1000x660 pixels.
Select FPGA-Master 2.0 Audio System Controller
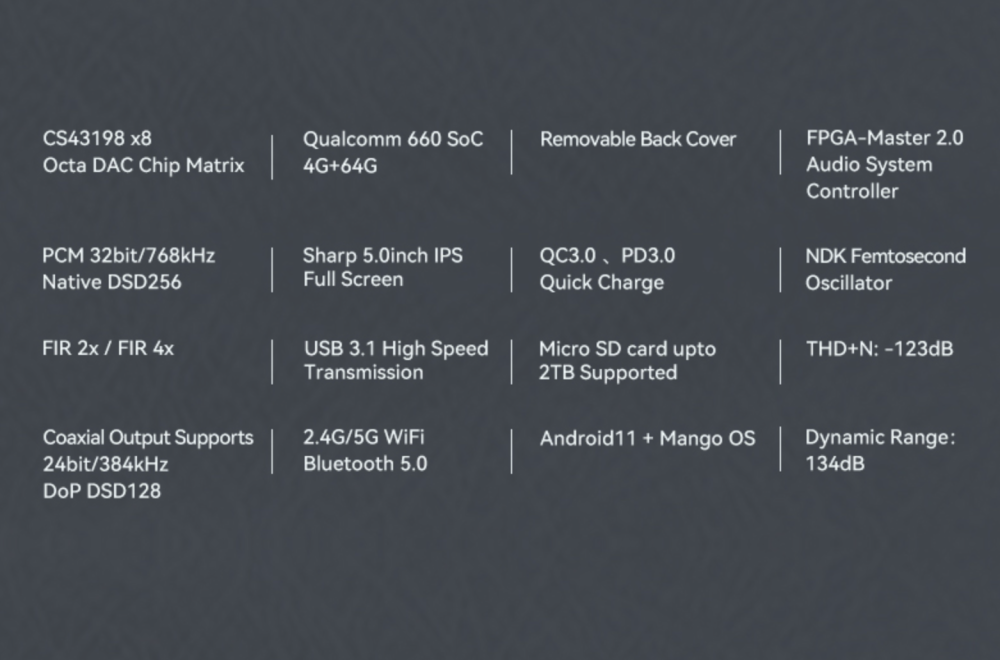pos(885,165)
